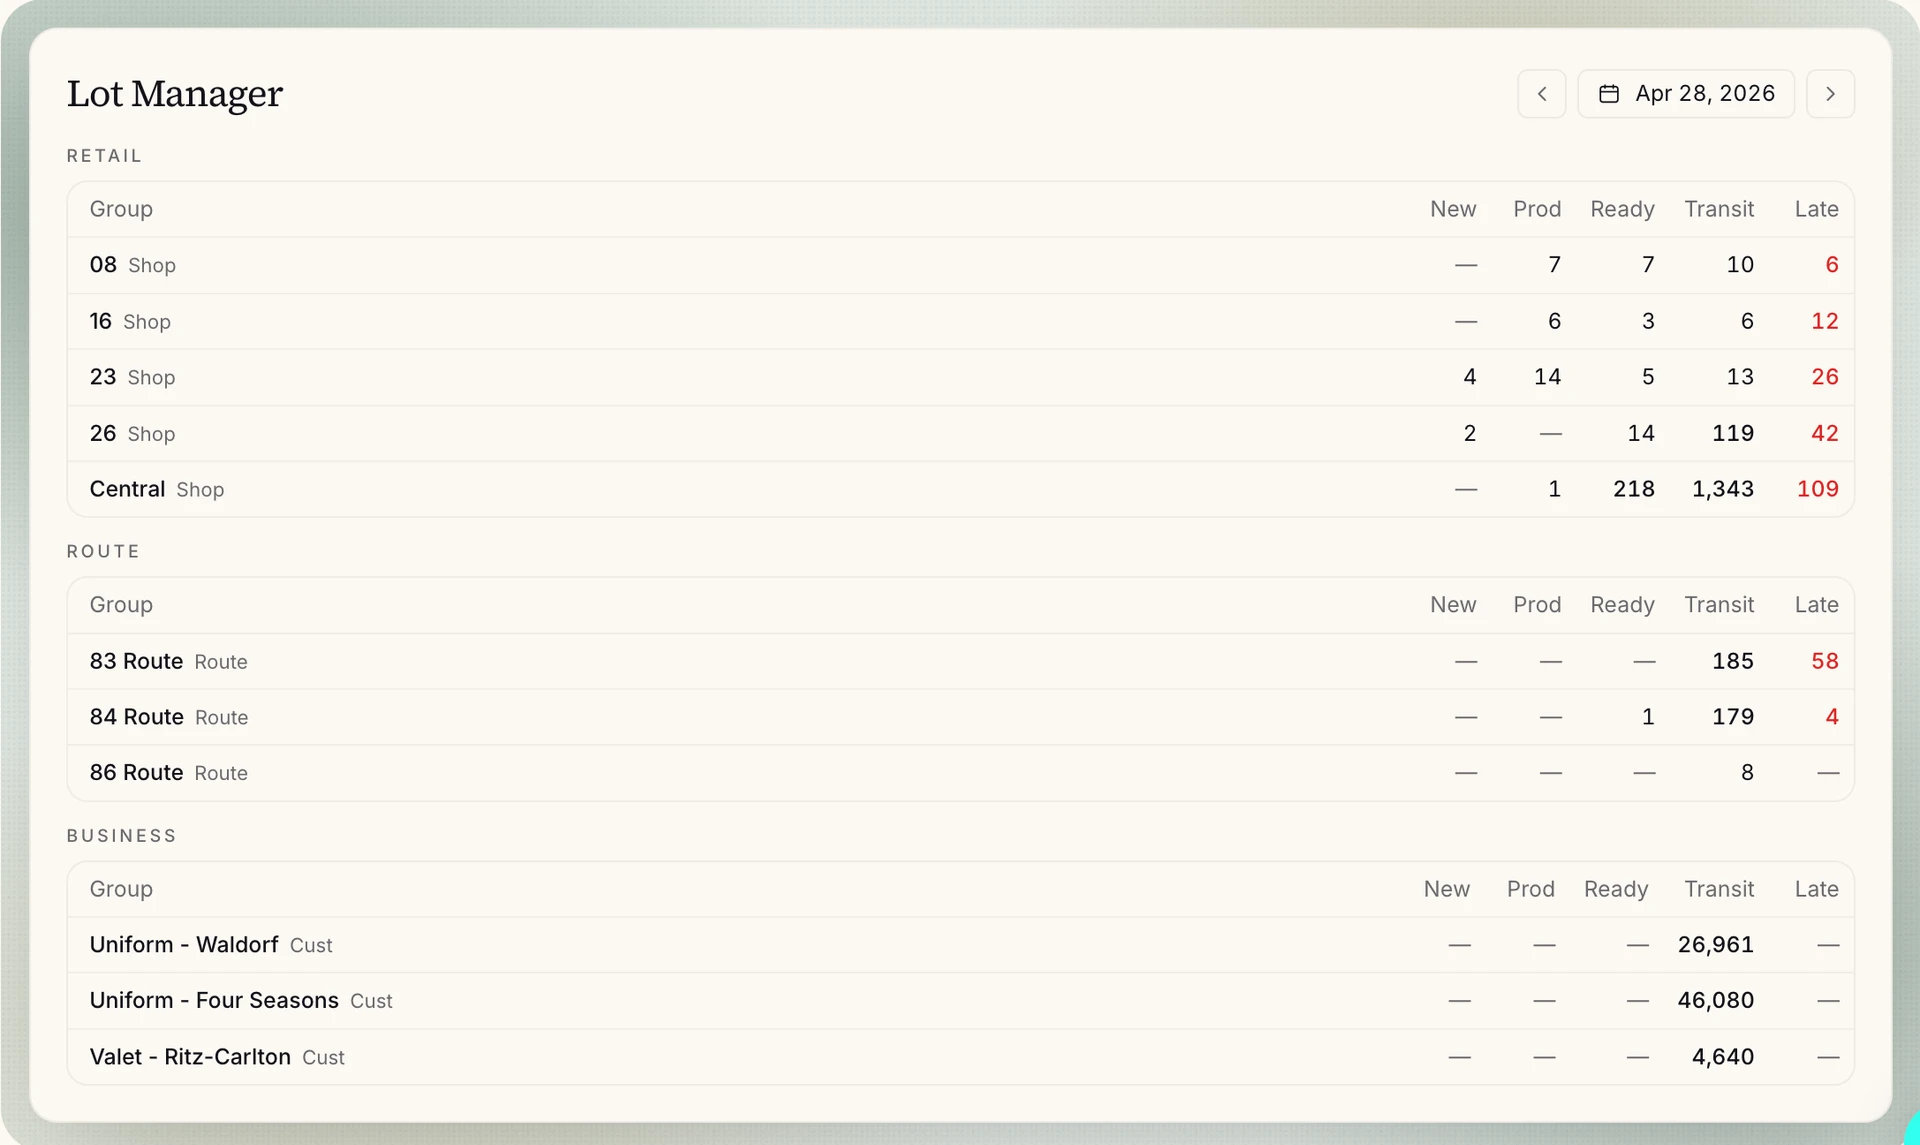This screenshot has height=1145, width=1920.
Task: Open the 86 Route group
Action: coord(960,773)
